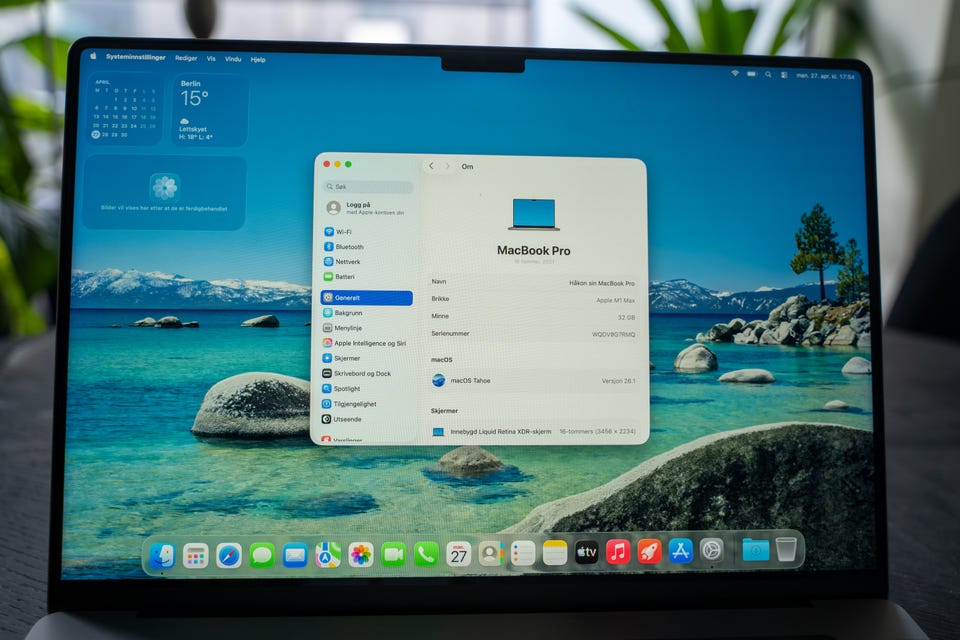Select Batteri in the settings sidebar
Image resolution: width=960 pixels, height=640 pixels.
[x=366, y=277]
